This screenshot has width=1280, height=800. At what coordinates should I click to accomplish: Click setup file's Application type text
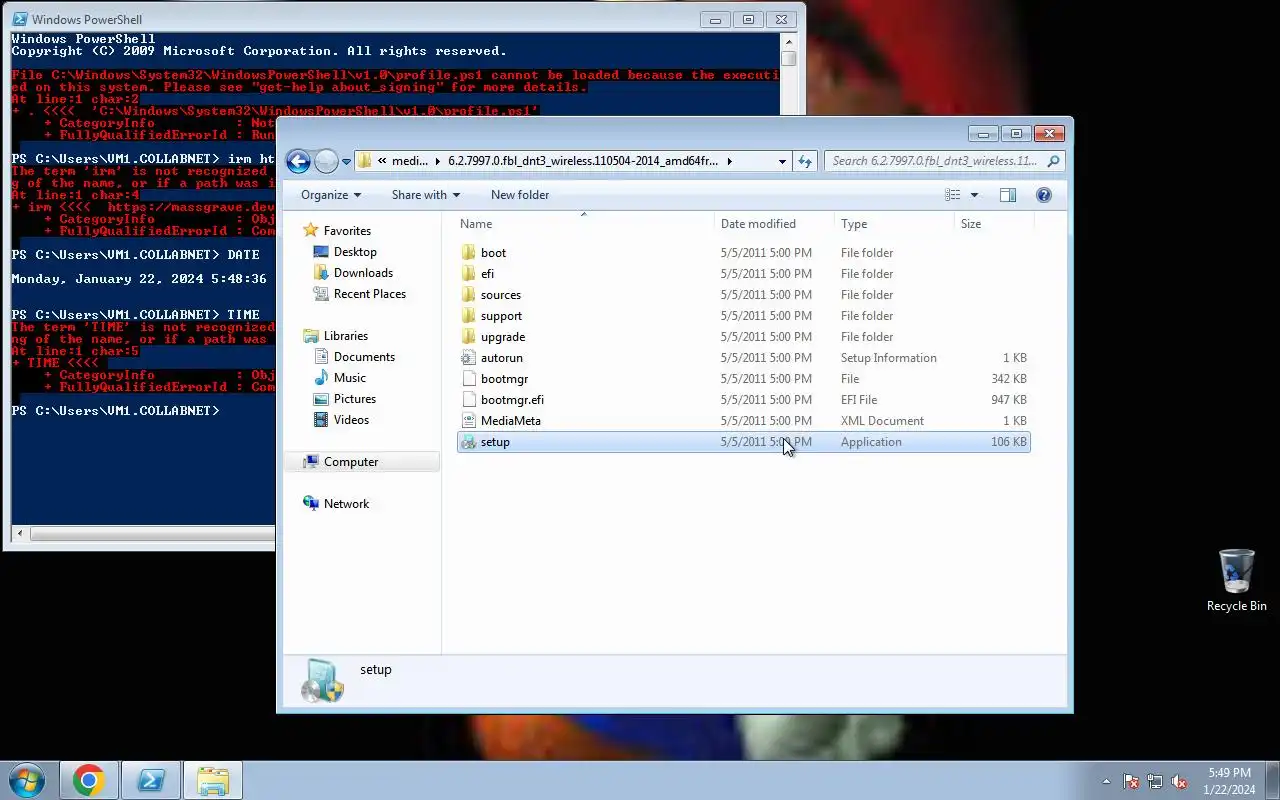coord(871,442)
